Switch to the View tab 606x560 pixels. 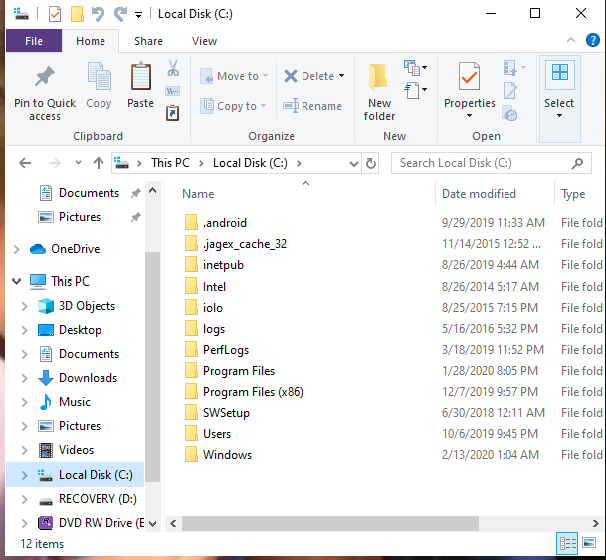(x=204, y=41)
